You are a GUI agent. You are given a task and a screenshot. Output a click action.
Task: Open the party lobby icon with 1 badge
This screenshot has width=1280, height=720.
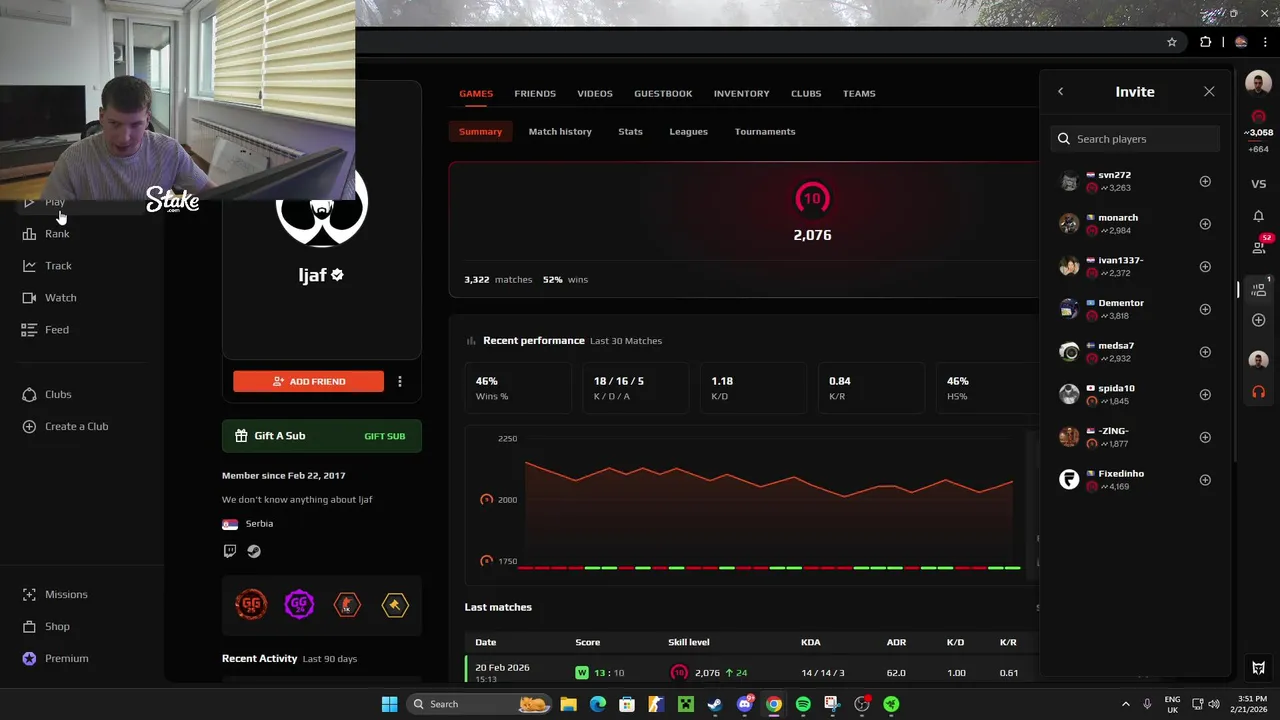pyautogui.click(x=1259, y=290)
